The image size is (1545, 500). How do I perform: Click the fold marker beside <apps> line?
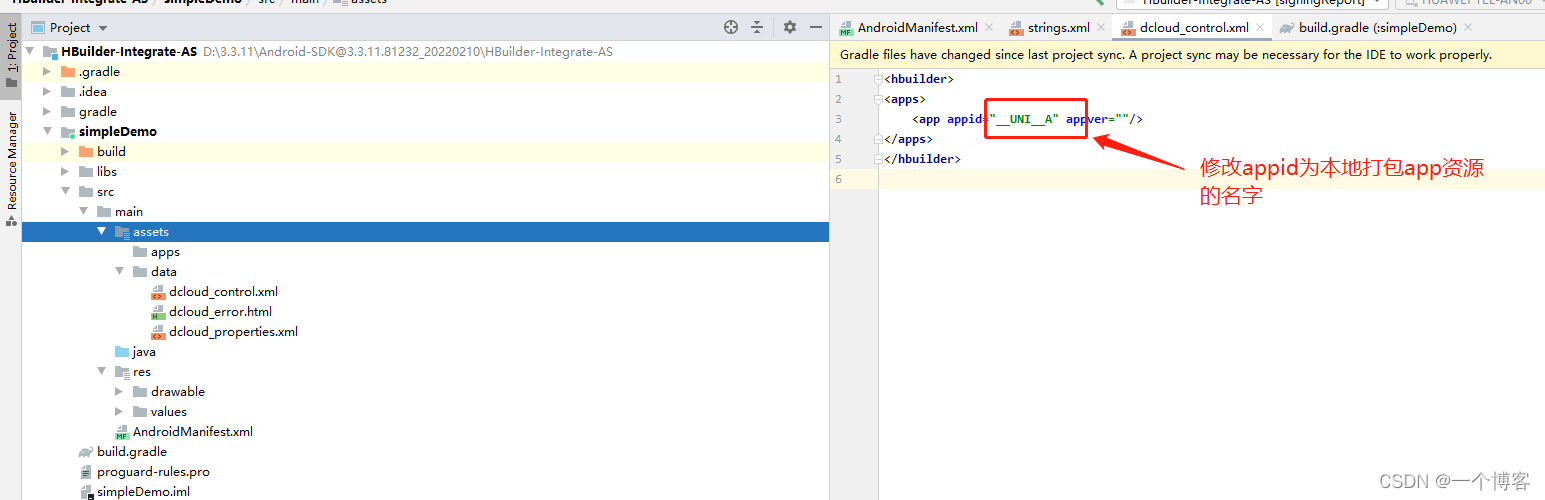click(877, 99)
